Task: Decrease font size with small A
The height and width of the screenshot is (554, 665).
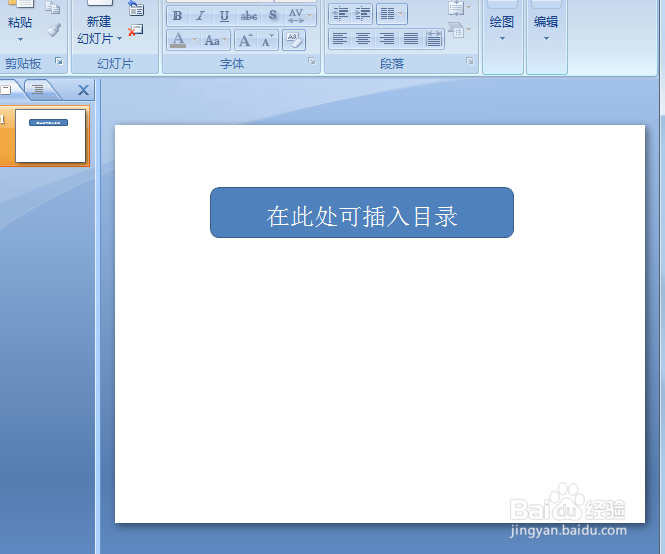Action: [x=268, y=40]
